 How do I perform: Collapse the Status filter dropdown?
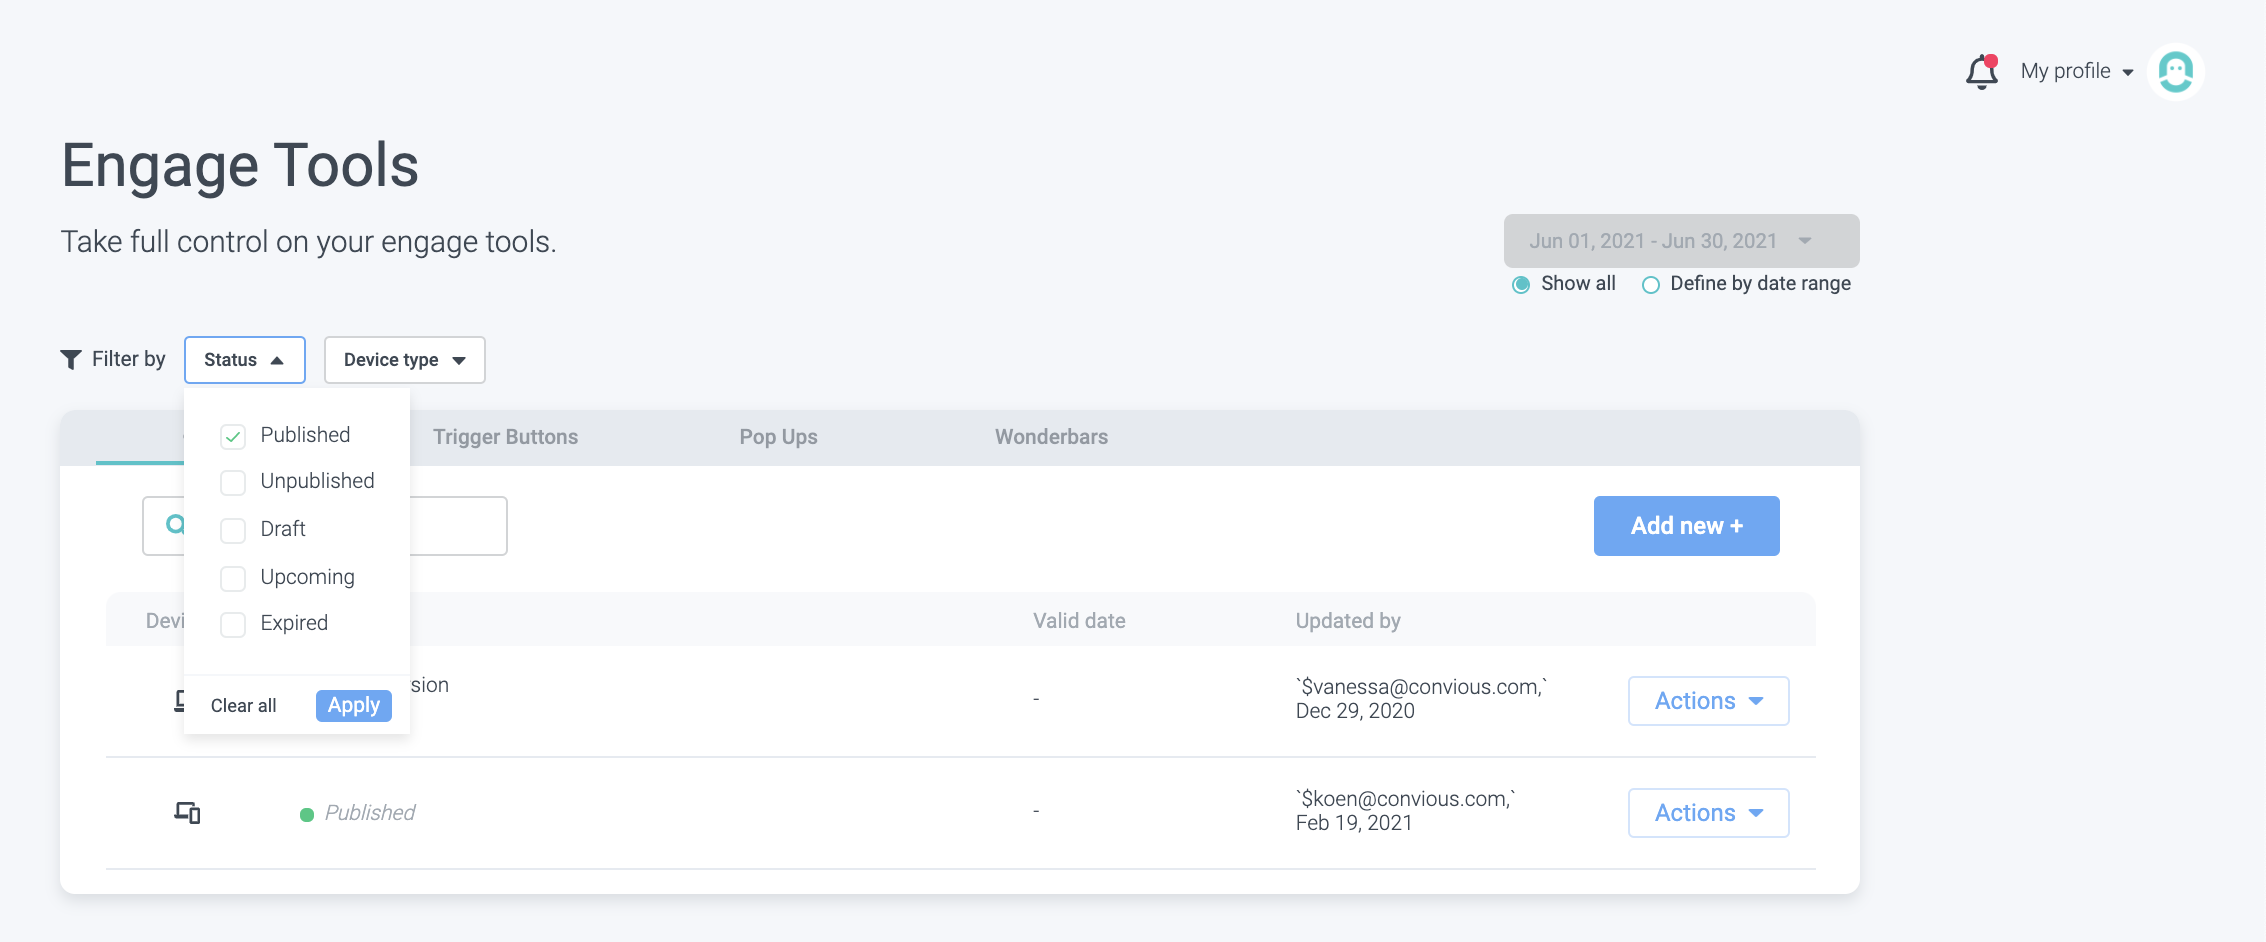coord(245,360)
